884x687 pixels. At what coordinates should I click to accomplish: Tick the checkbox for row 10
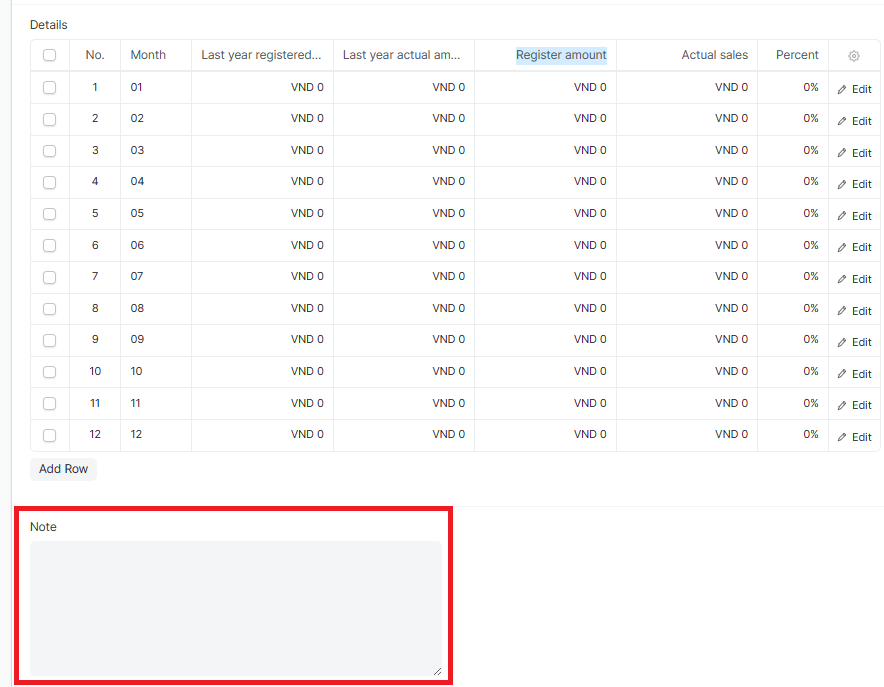[x=50, y=372]
